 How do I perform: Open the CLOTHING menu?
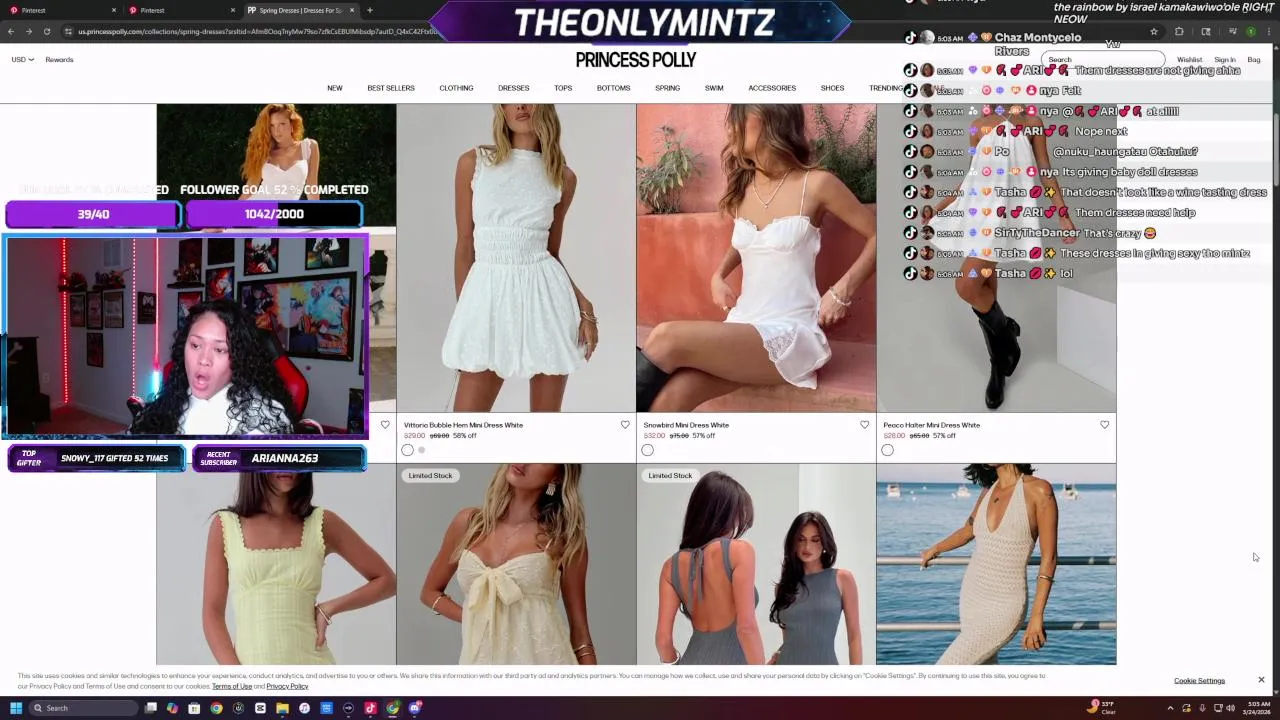(x=456, y=88)
